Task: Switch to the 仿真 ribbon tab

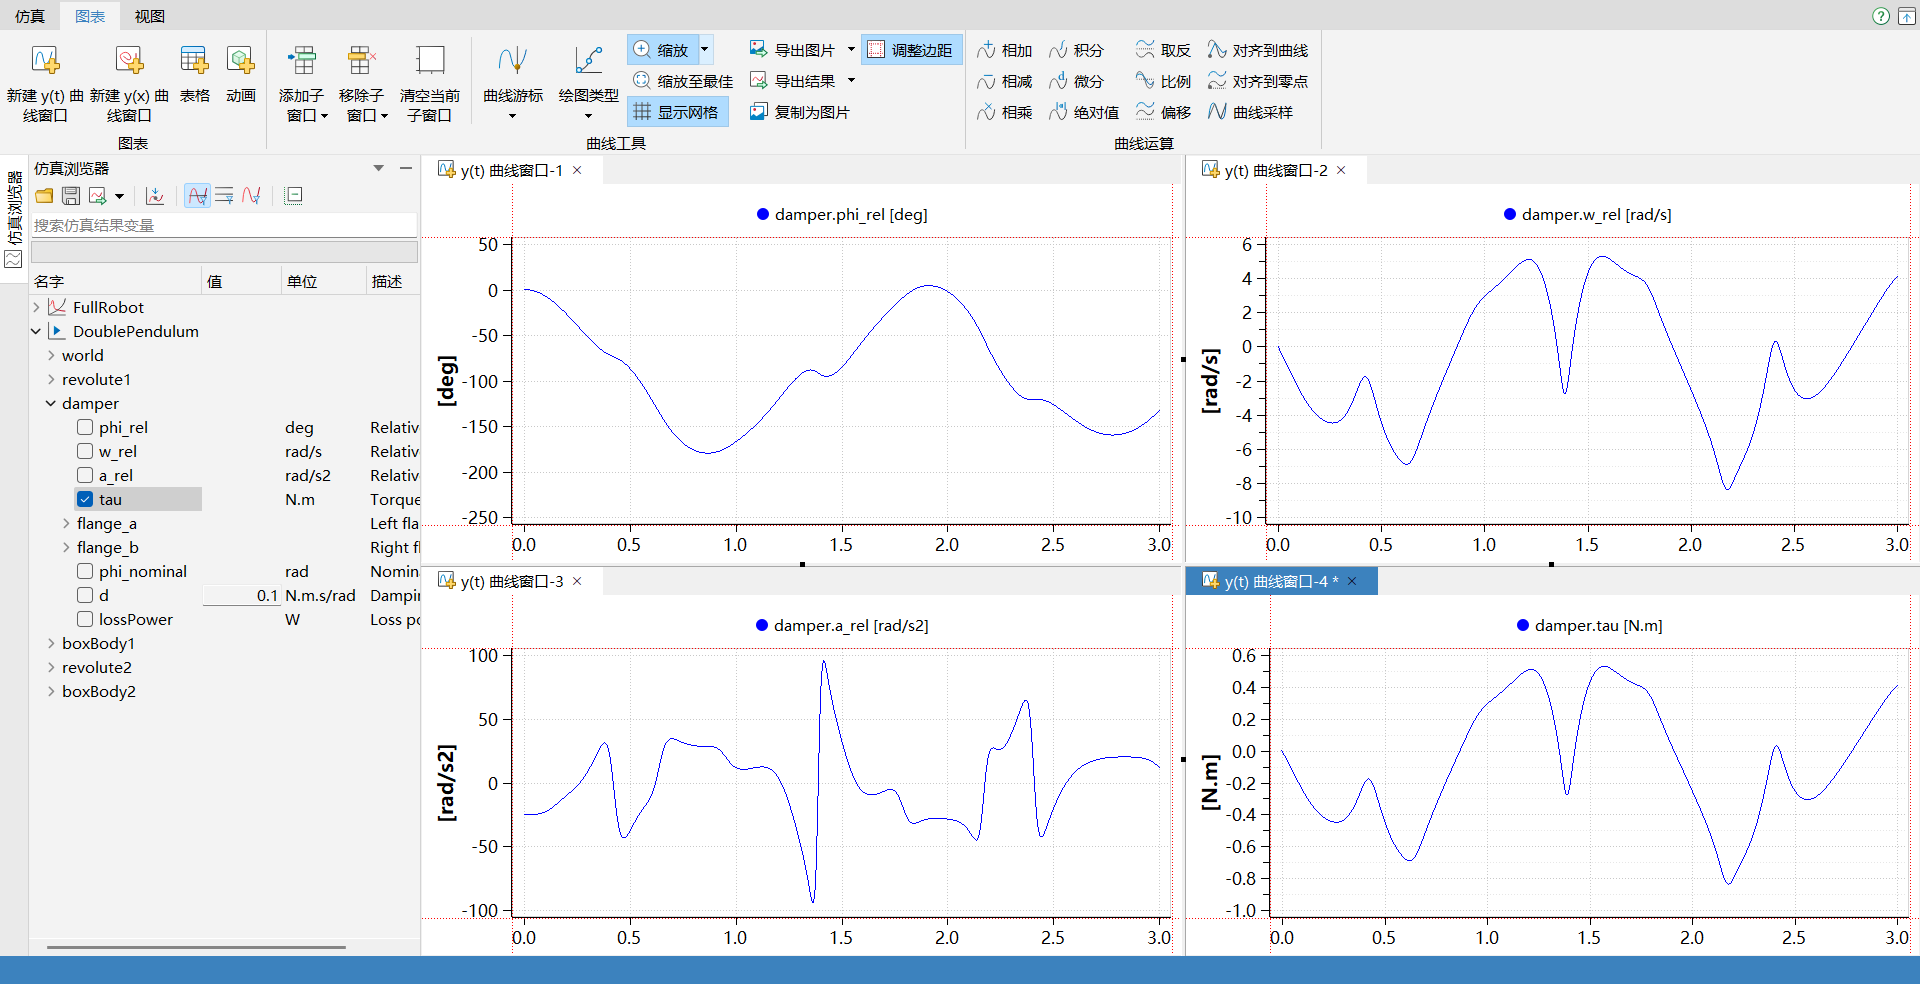Action: tap(30, 16)
